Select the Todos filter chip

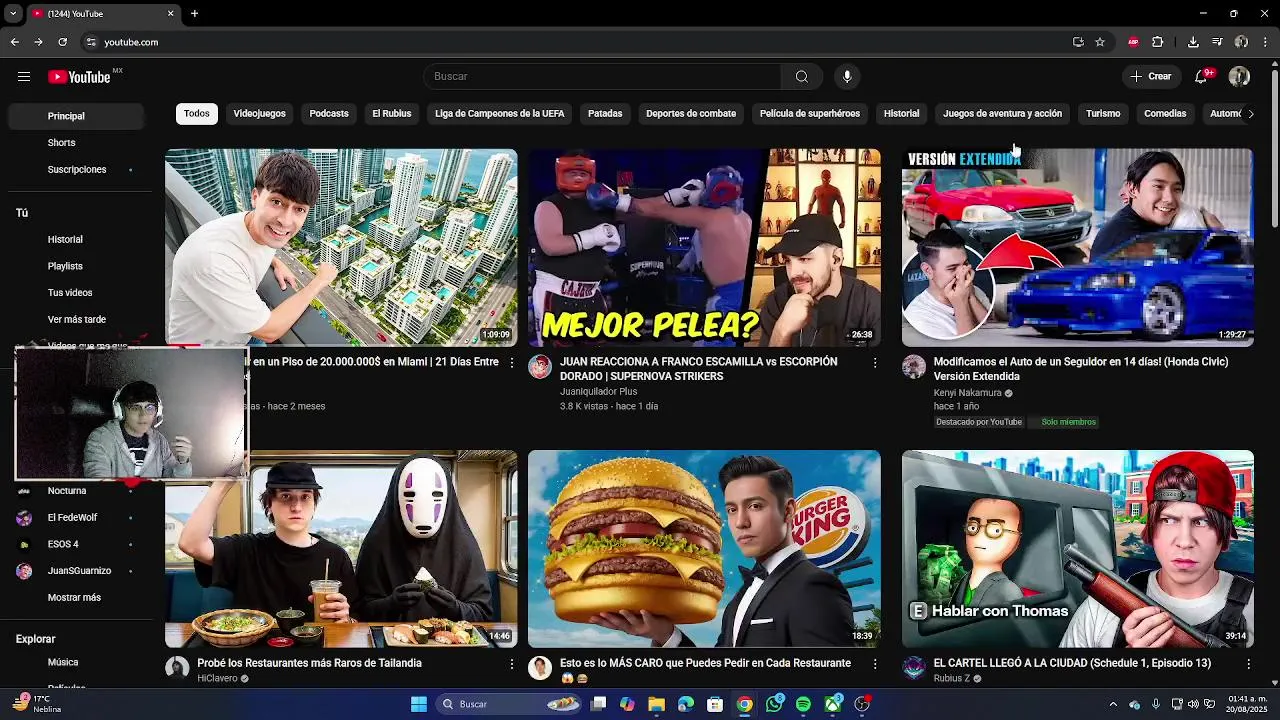(197, 114)
